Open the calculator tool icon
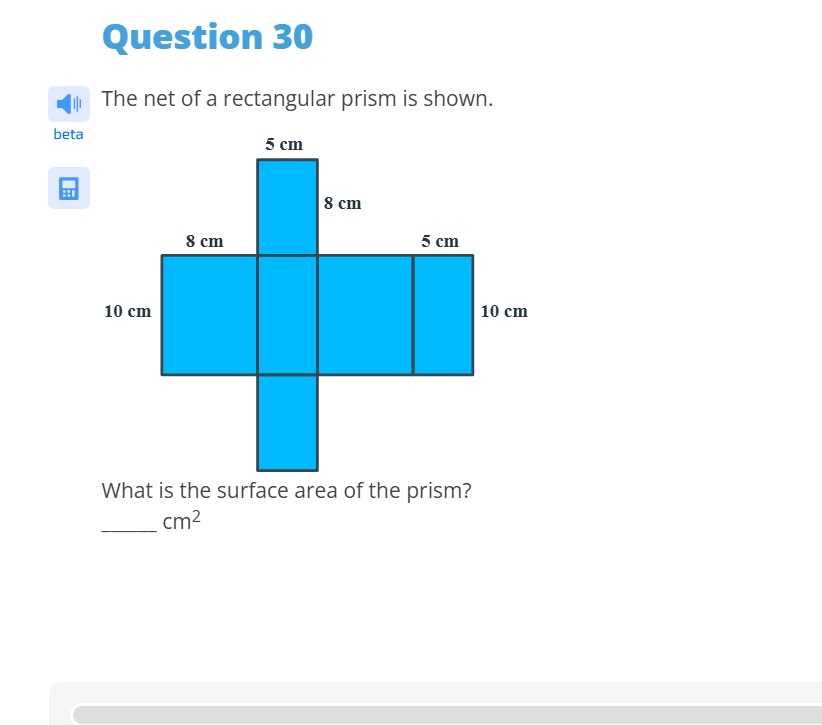The width and height of the screenshot is (822, 725). point(69,188)
